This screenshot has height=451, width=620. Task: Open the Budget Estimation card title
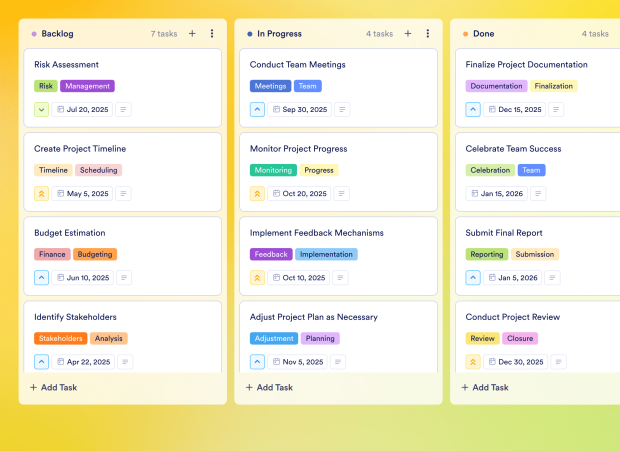70,233
